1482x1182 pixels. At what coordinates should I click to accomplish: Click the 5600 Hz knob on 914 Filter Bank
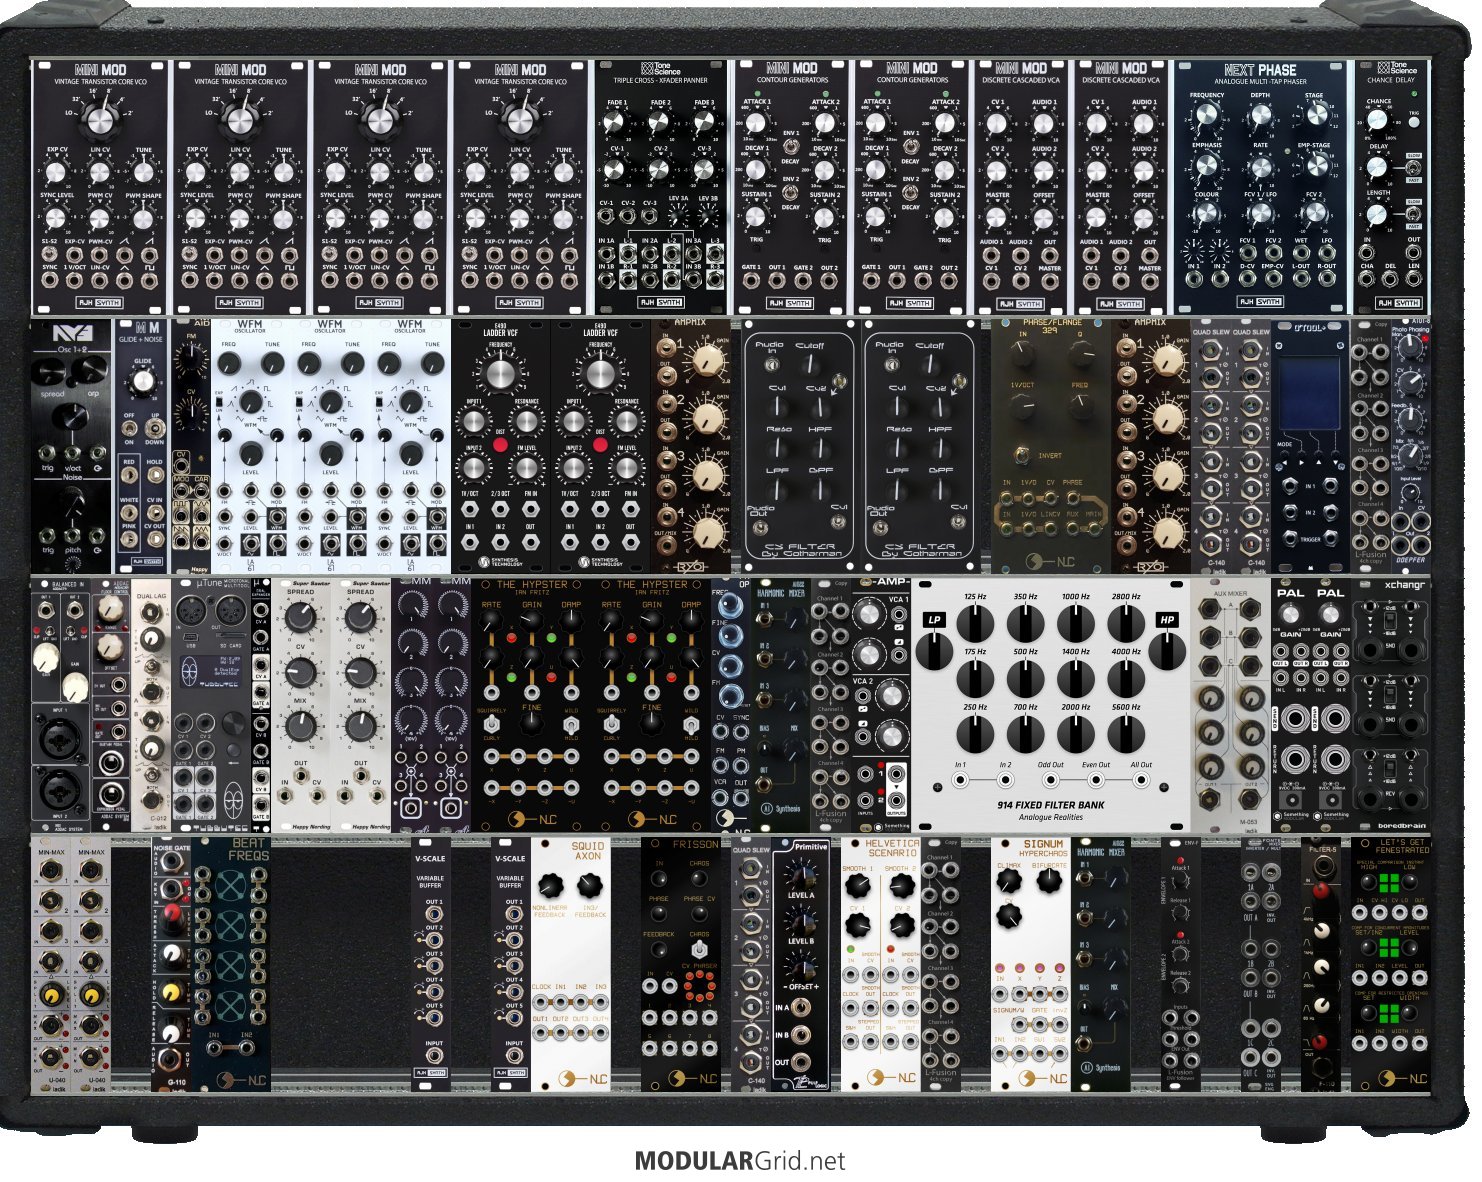pyautogui.click(x=1125, y=735)
